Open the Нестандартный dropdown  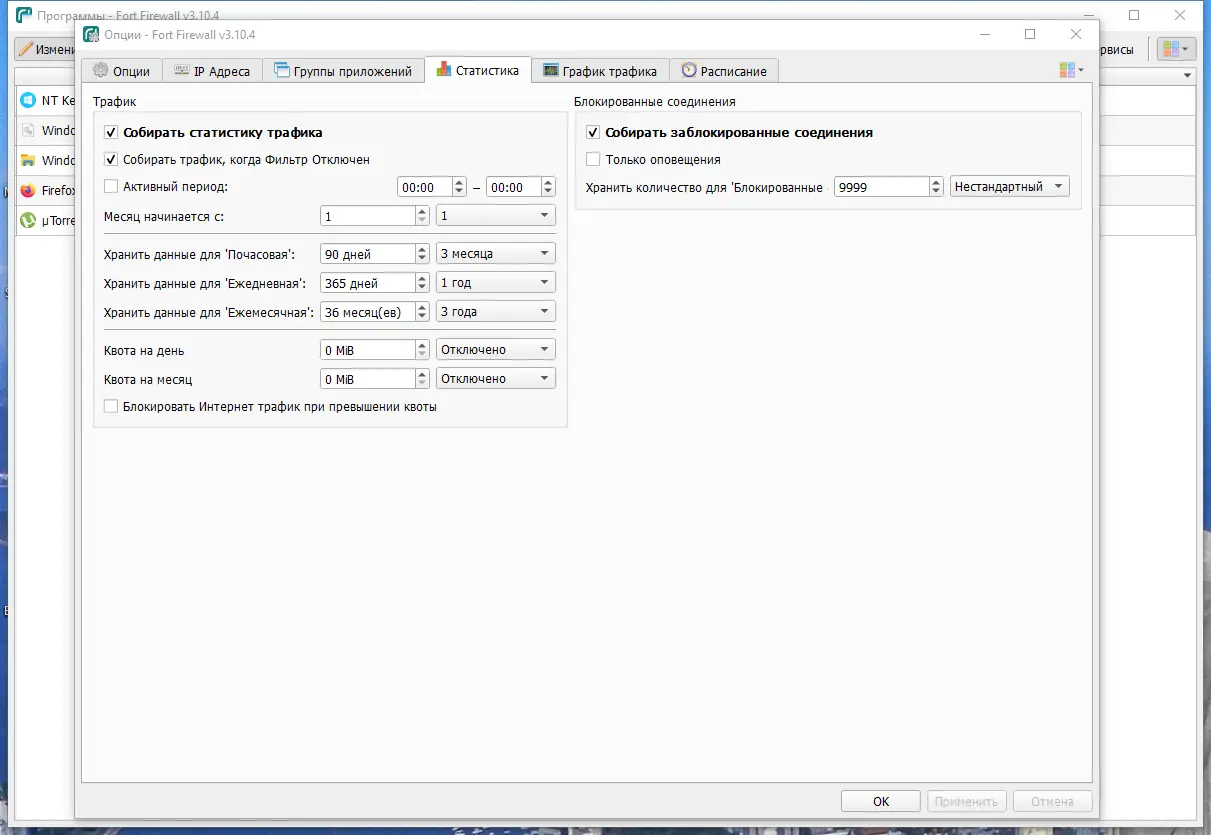click(x=1010, y=187)
